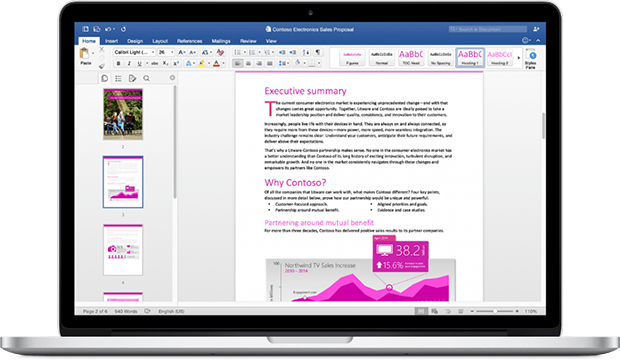The width and height of the screenshot is (620, 361).
Task: Open the Styles Pane
Action: point(531,59)
